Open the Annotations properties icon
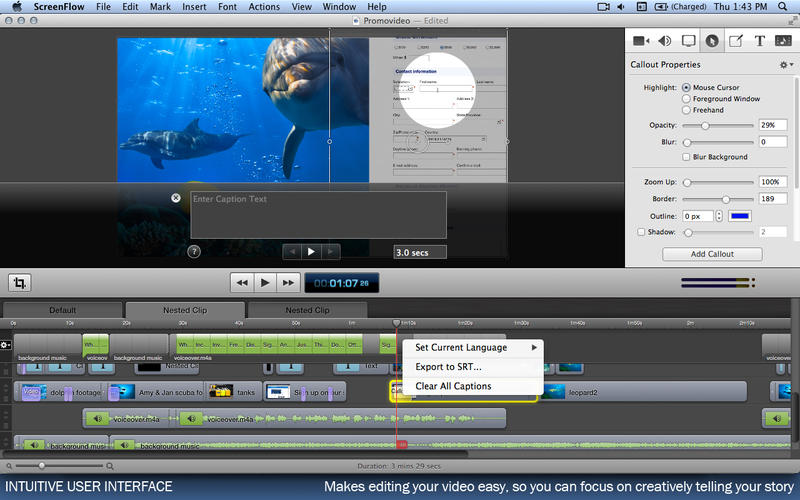The height and width of the screenshot is (500, 800). (x=736, y=41)
